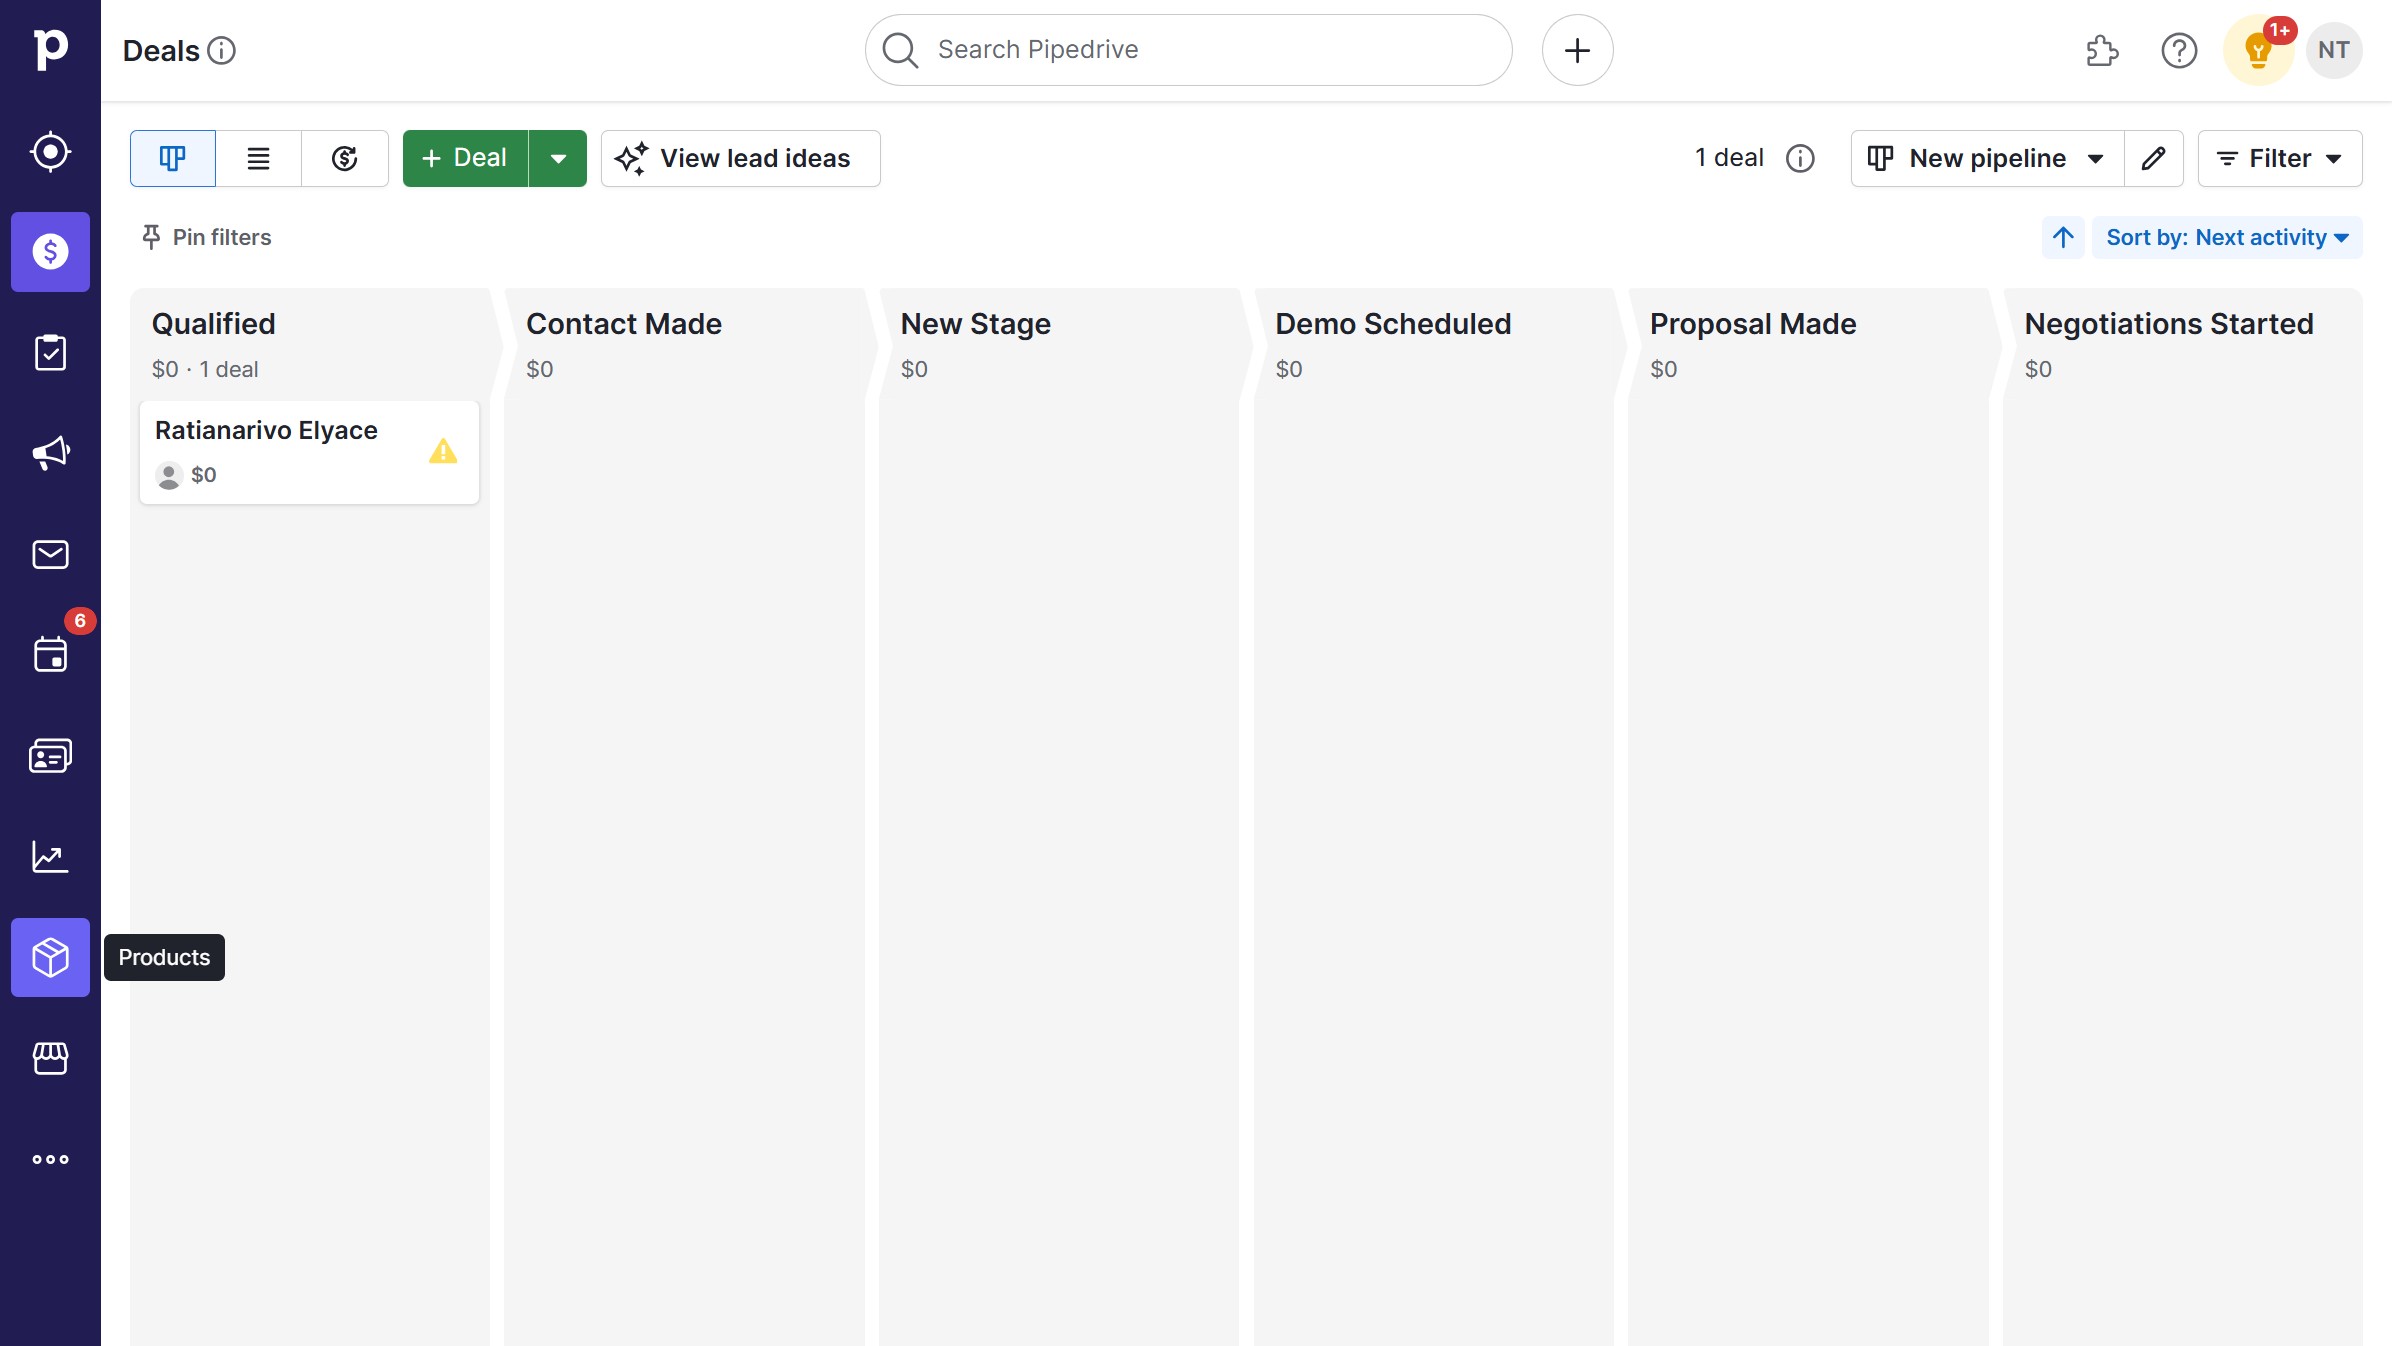The image size is (2392, 1346).
Task: Open Contacts from the sidebar
Action: [50, 756]
